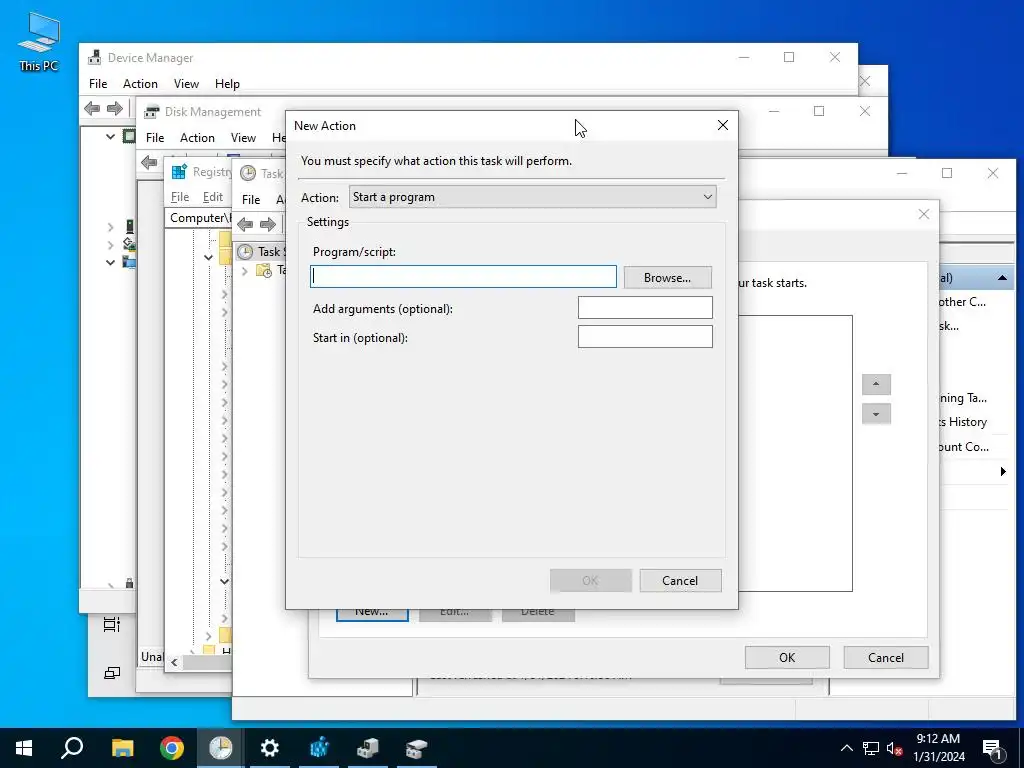Switch to Device Manager taskbar icon

point(368,748)
